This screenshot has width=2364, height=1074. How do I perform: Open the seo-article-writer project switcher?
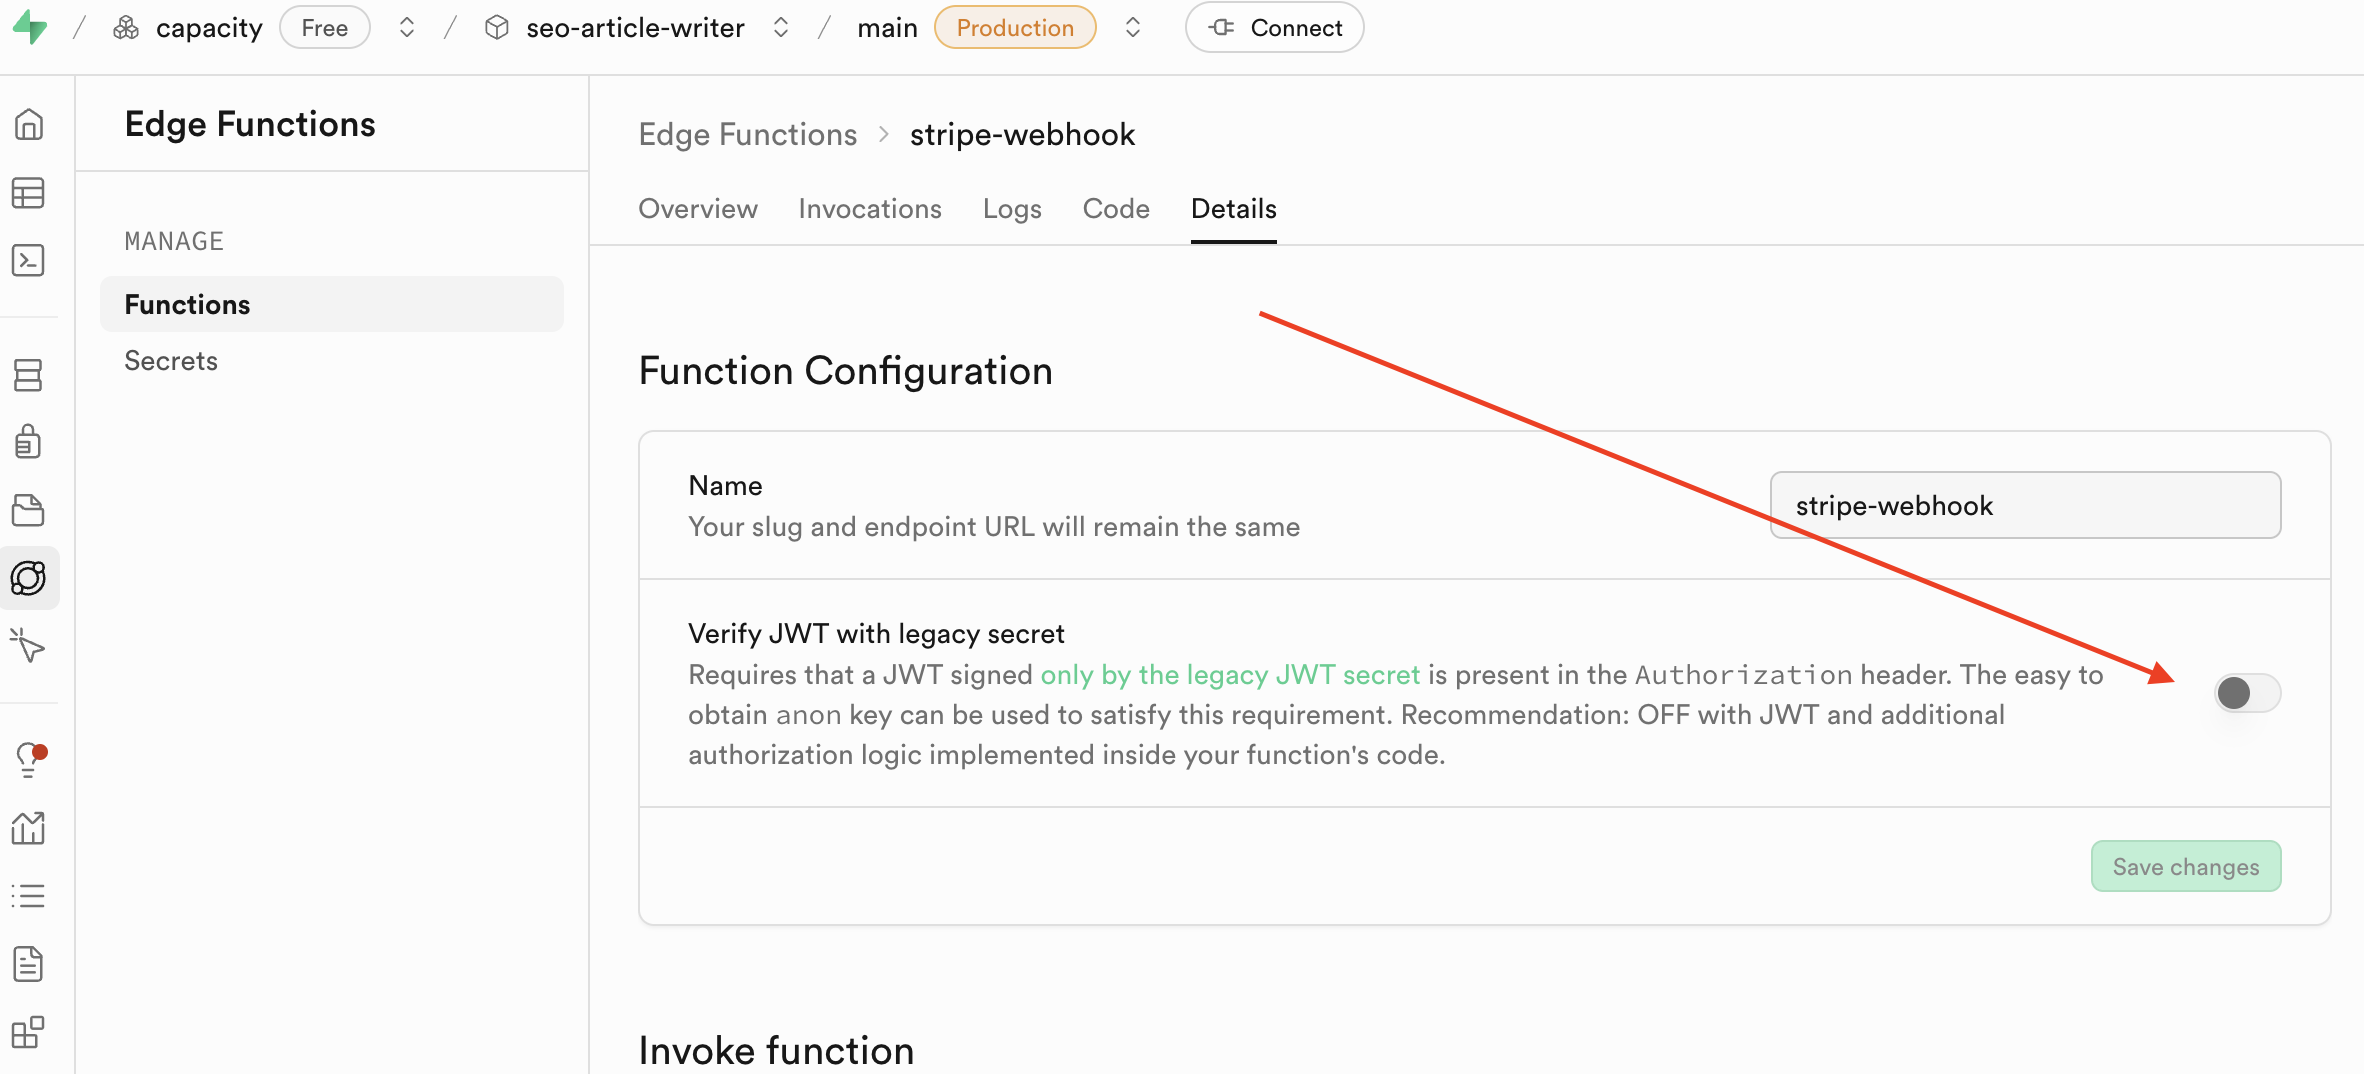(x=781, y=27)
